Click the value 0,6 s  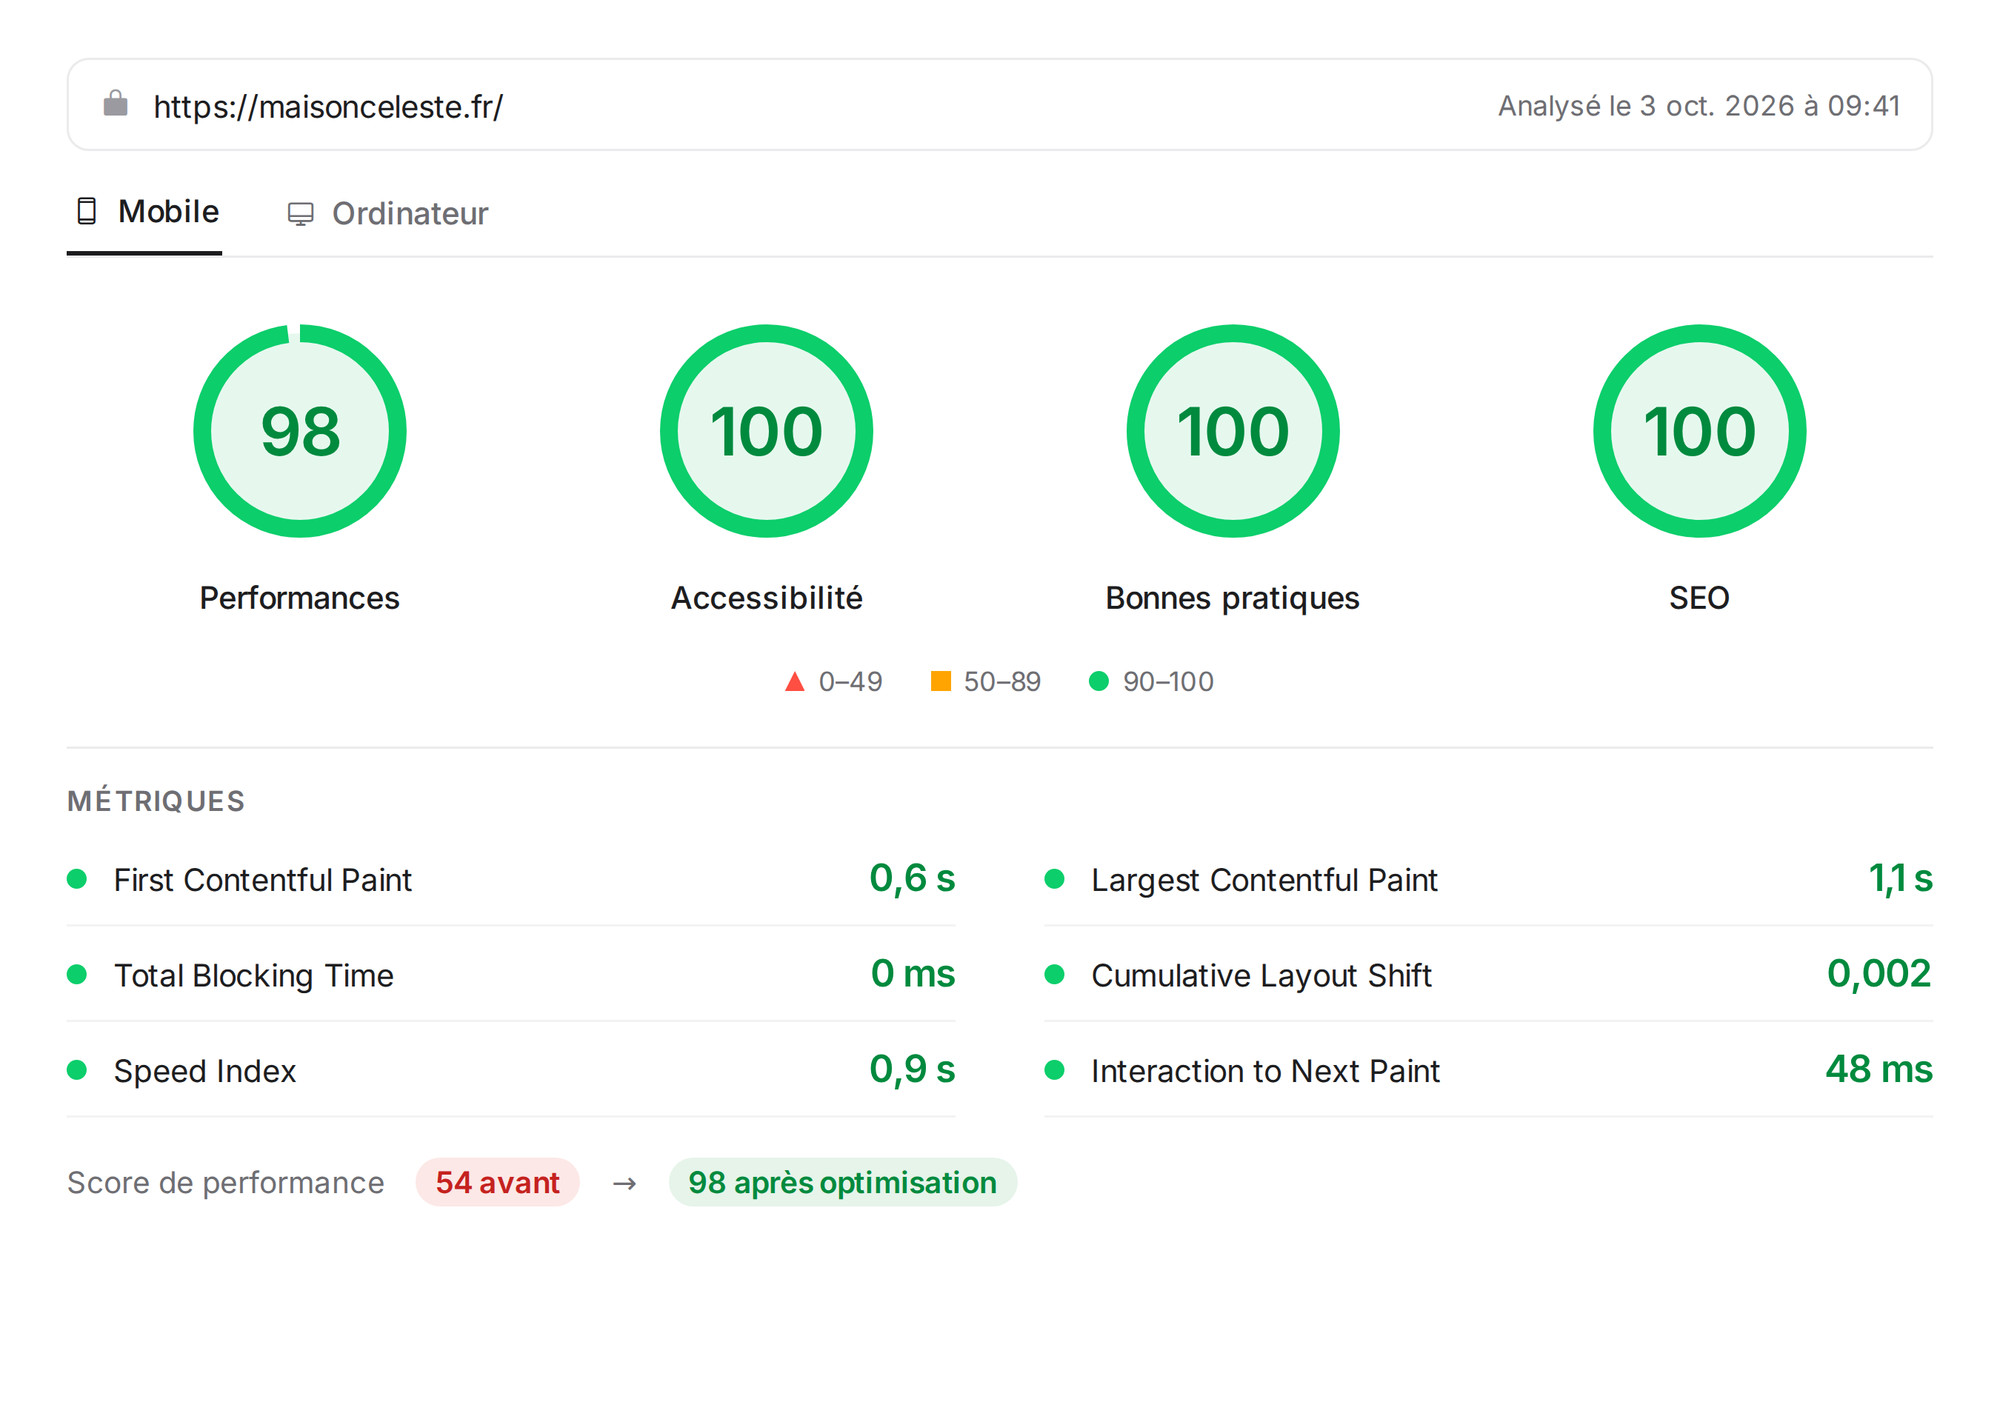pos(912,879)
